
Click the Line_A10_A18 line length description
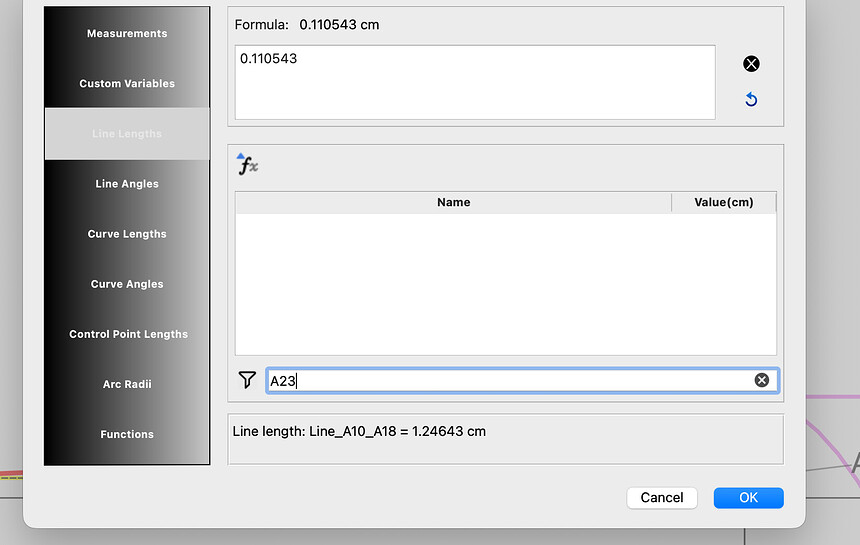[359, 432]
